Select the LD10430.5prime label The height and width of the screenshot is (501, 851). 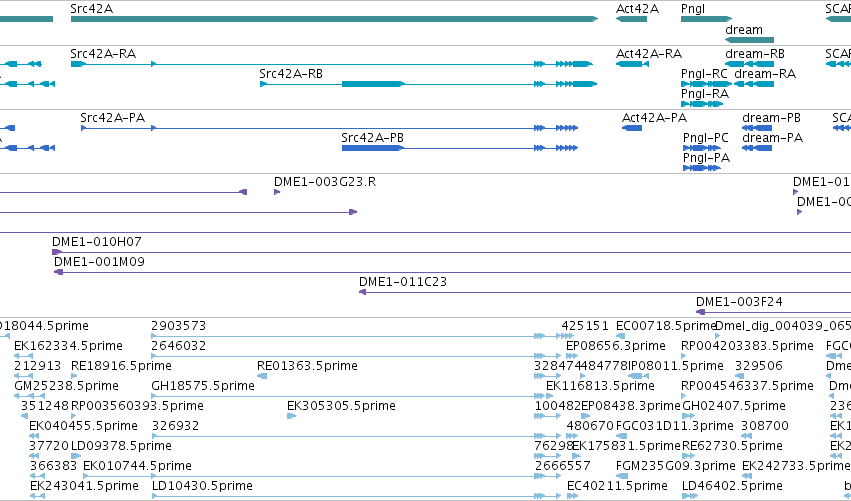(x=202, y=486)
